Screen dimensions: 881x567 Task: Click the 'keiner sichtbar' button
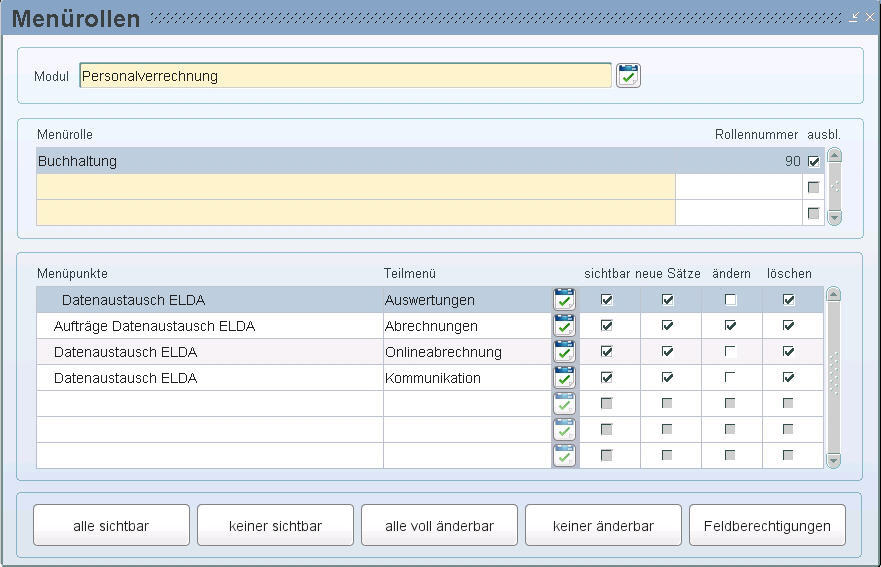click(x=275, y=525)
